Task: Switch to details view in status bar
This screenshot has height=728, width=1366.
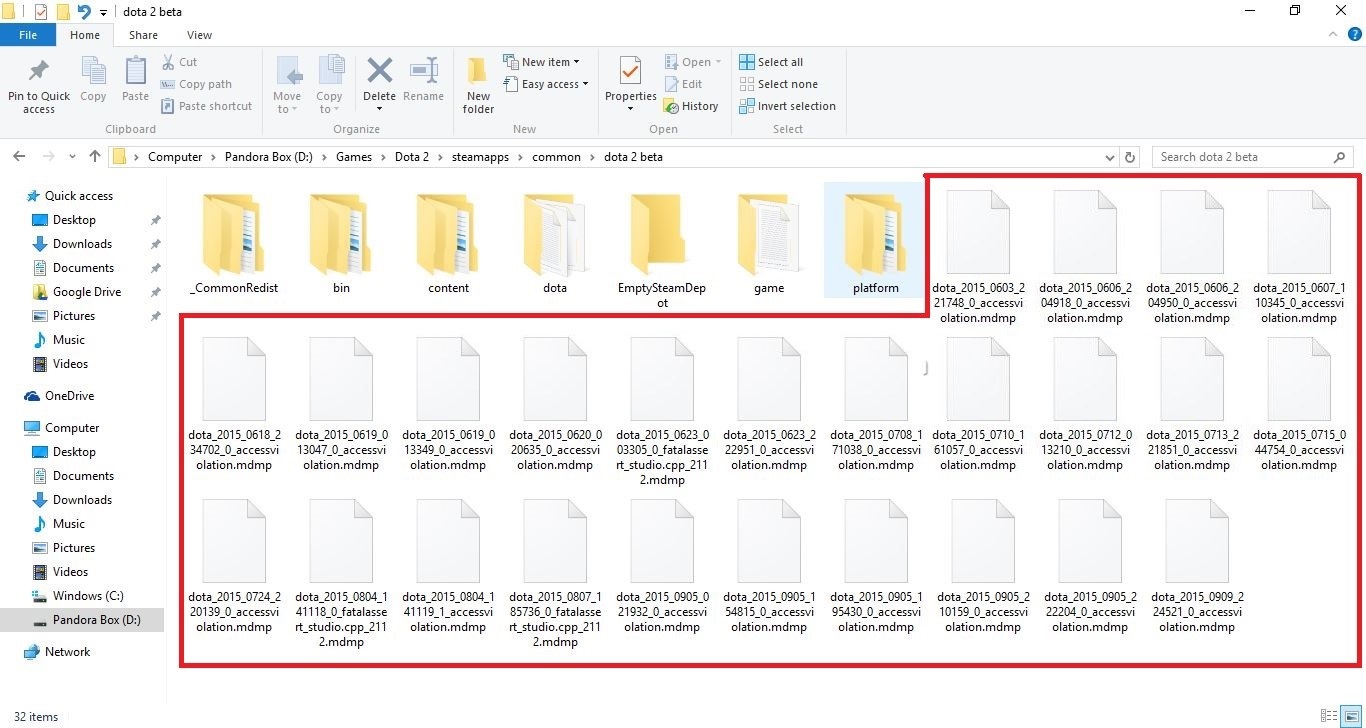Action: tap(1329, 716)
